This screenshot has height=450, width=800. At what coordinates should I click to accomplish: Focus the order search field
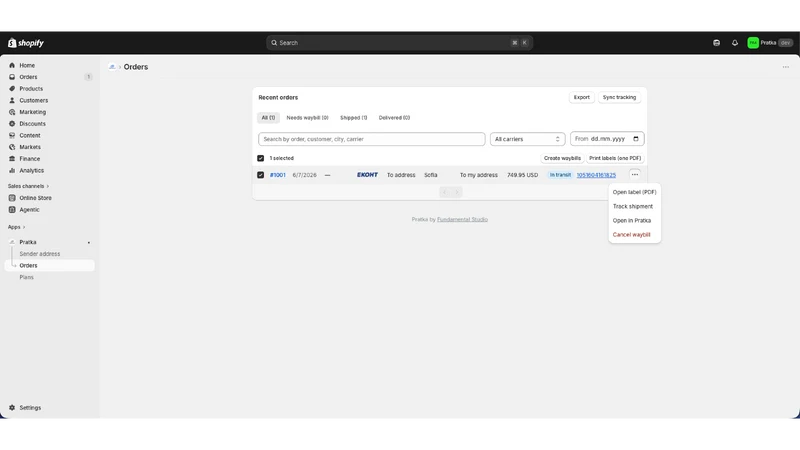371,139
